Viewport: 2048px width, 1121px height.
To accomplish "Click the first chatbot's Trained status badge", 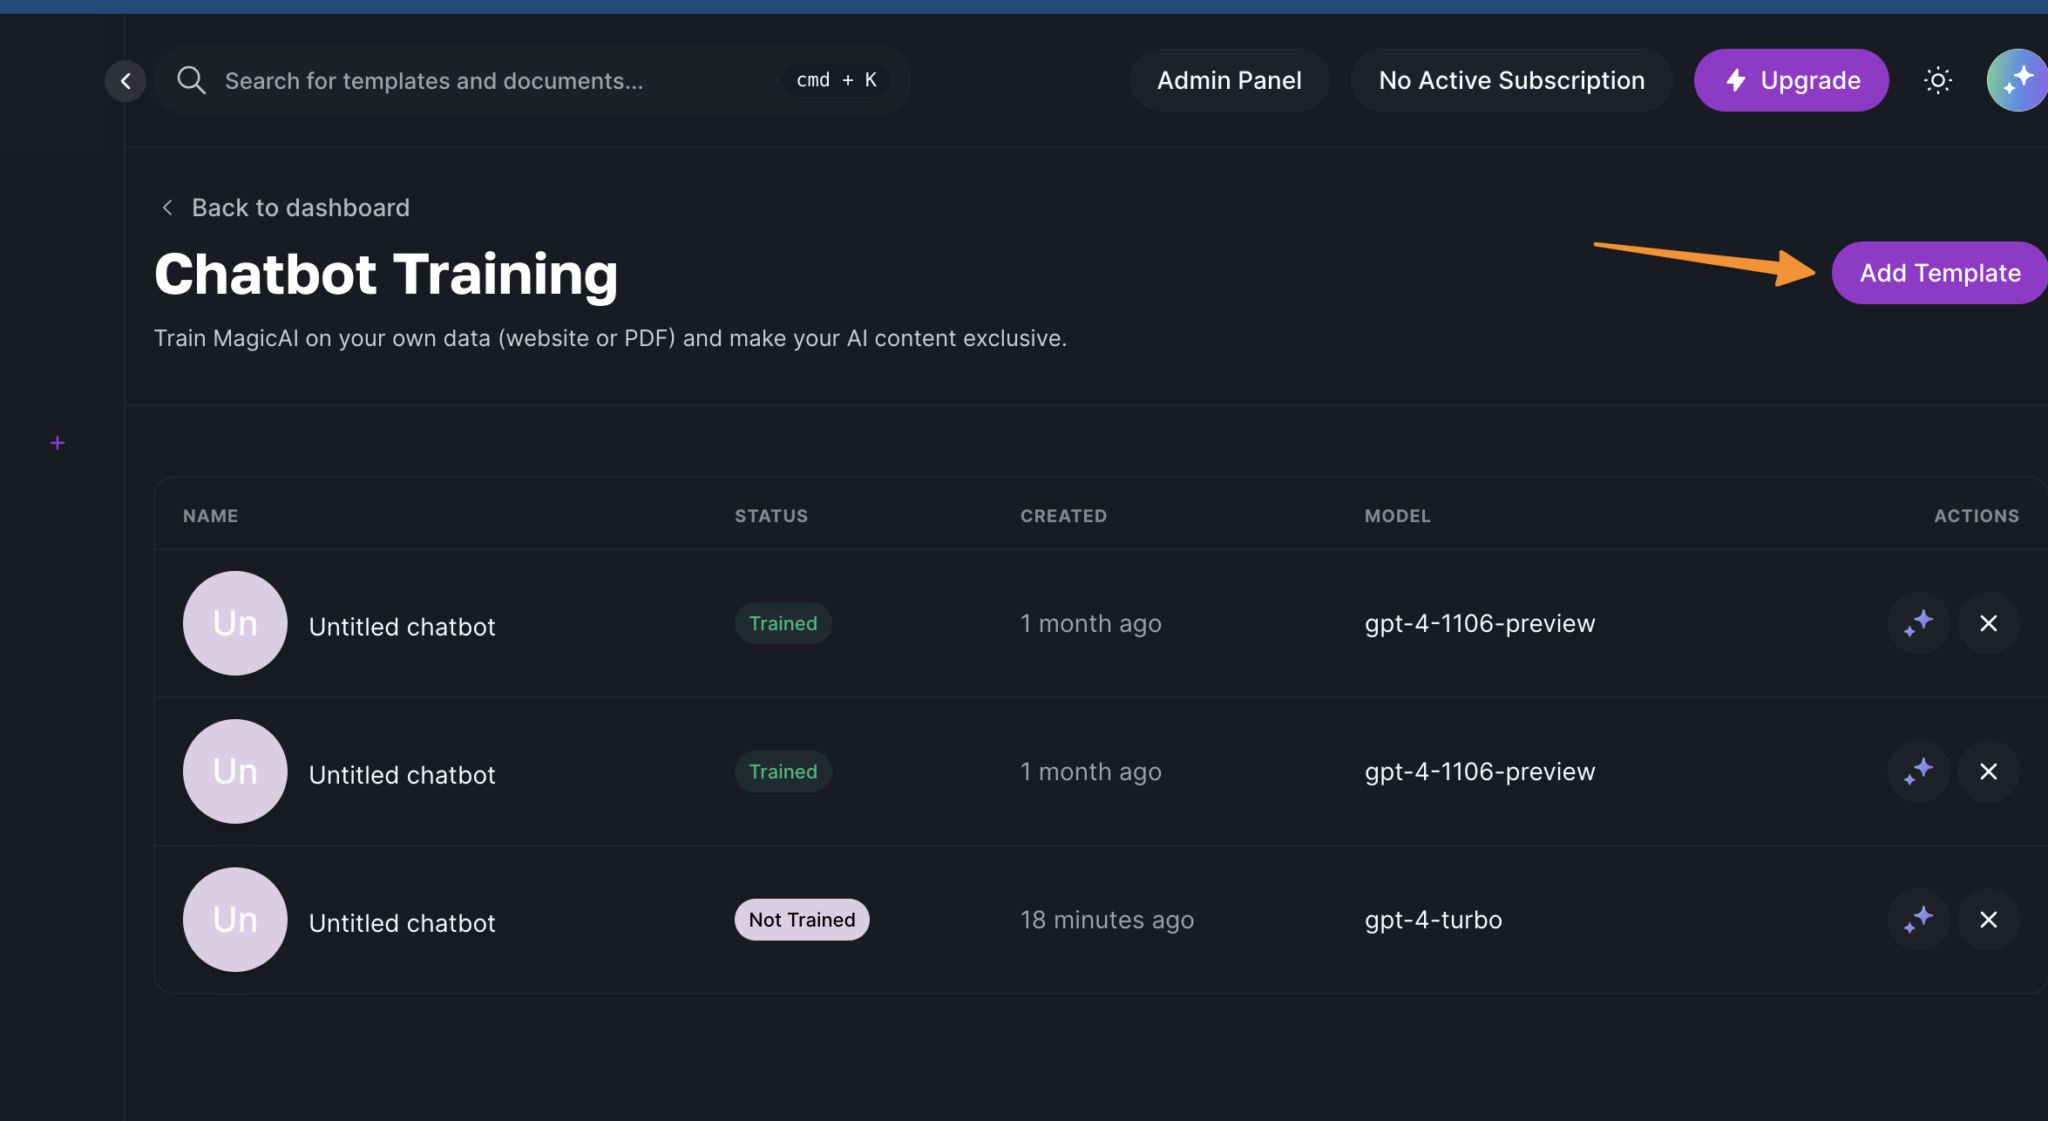I will click(x=782, y=623).
